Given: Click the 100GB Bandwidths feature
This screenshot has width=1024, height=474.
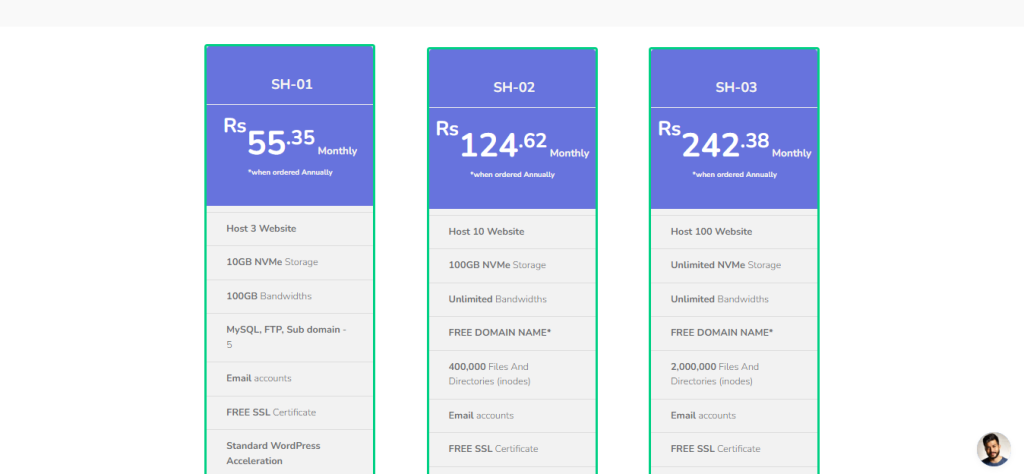Looking at the screenshot, I should [x=269, y=296].
